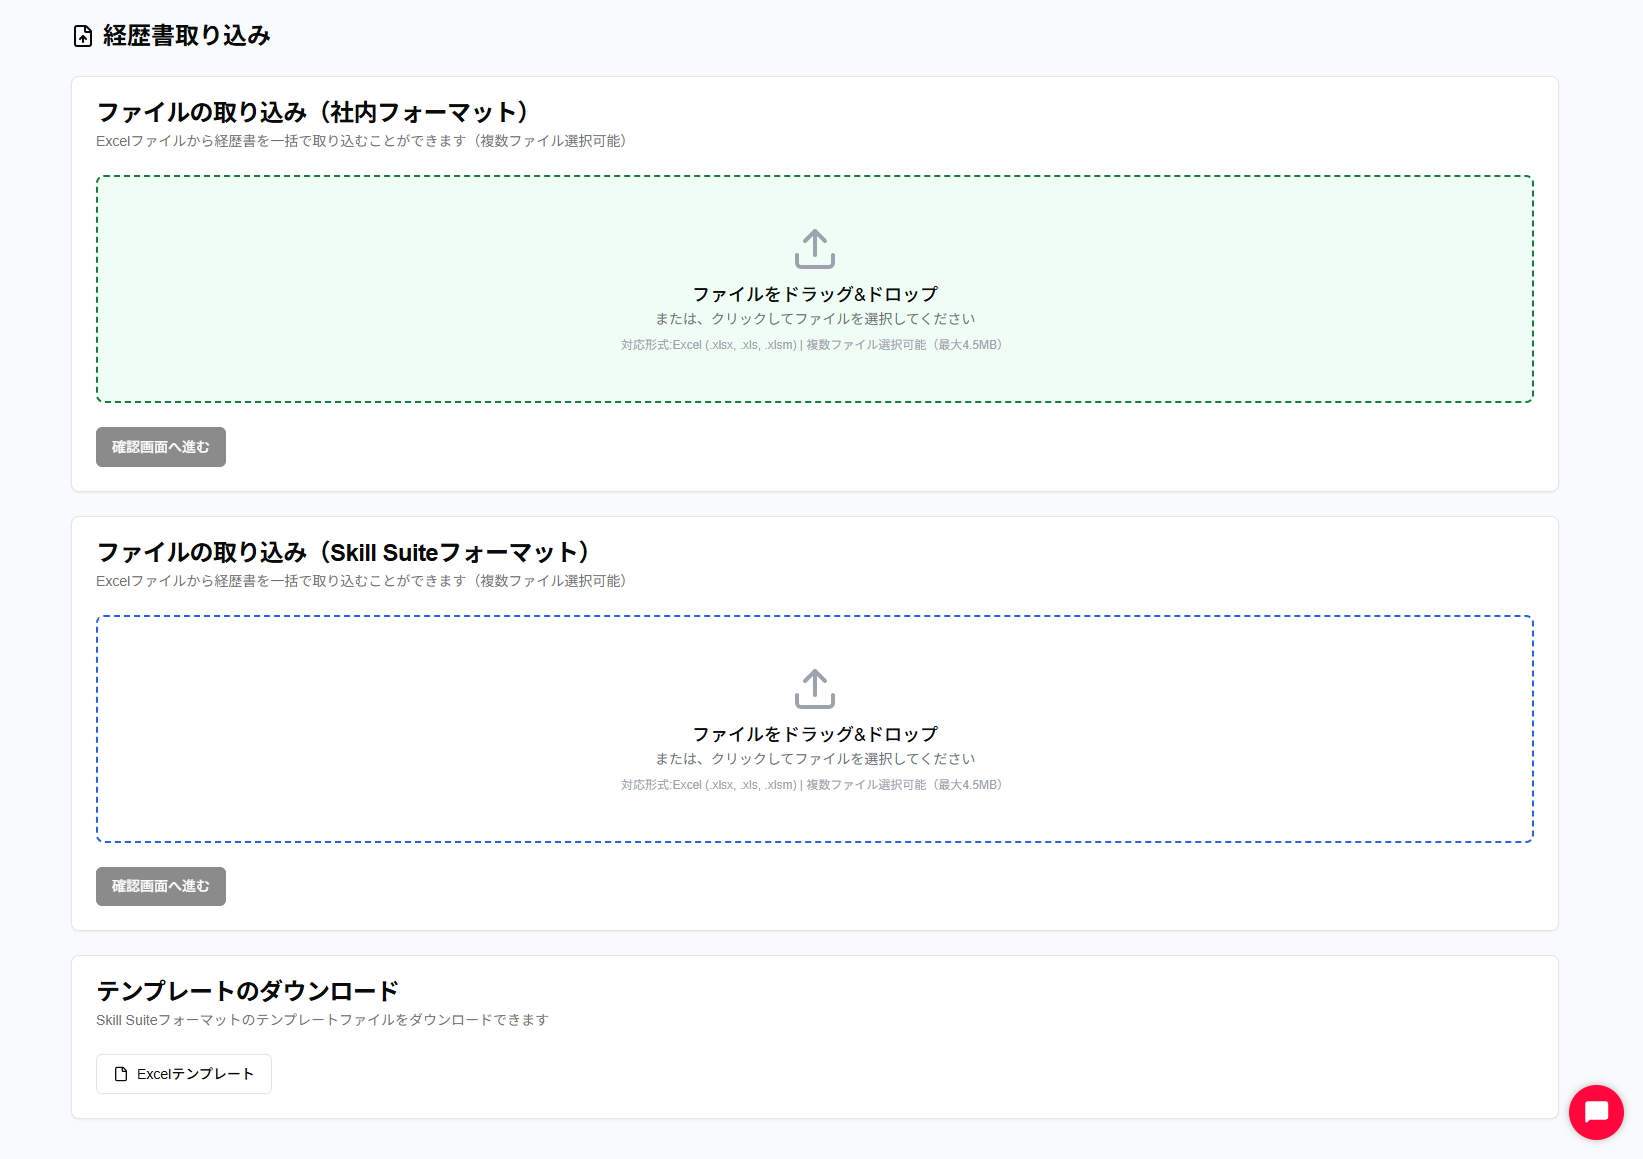Click the Excelファイルから subtitle under Skill Suite heading
This screenshot has height=1159, width=1643.
[x=362, y=581]
